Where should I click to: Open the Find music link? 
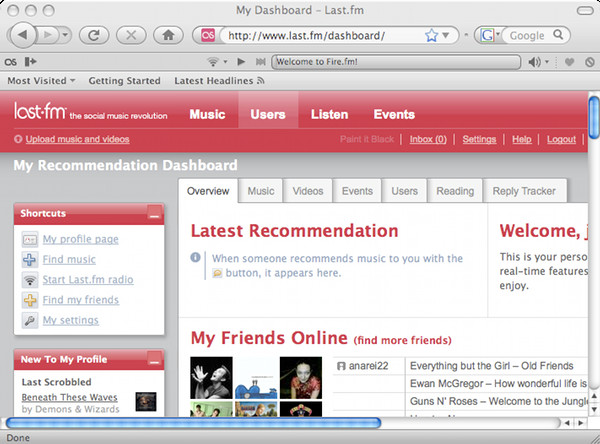[x=69, y=260]
